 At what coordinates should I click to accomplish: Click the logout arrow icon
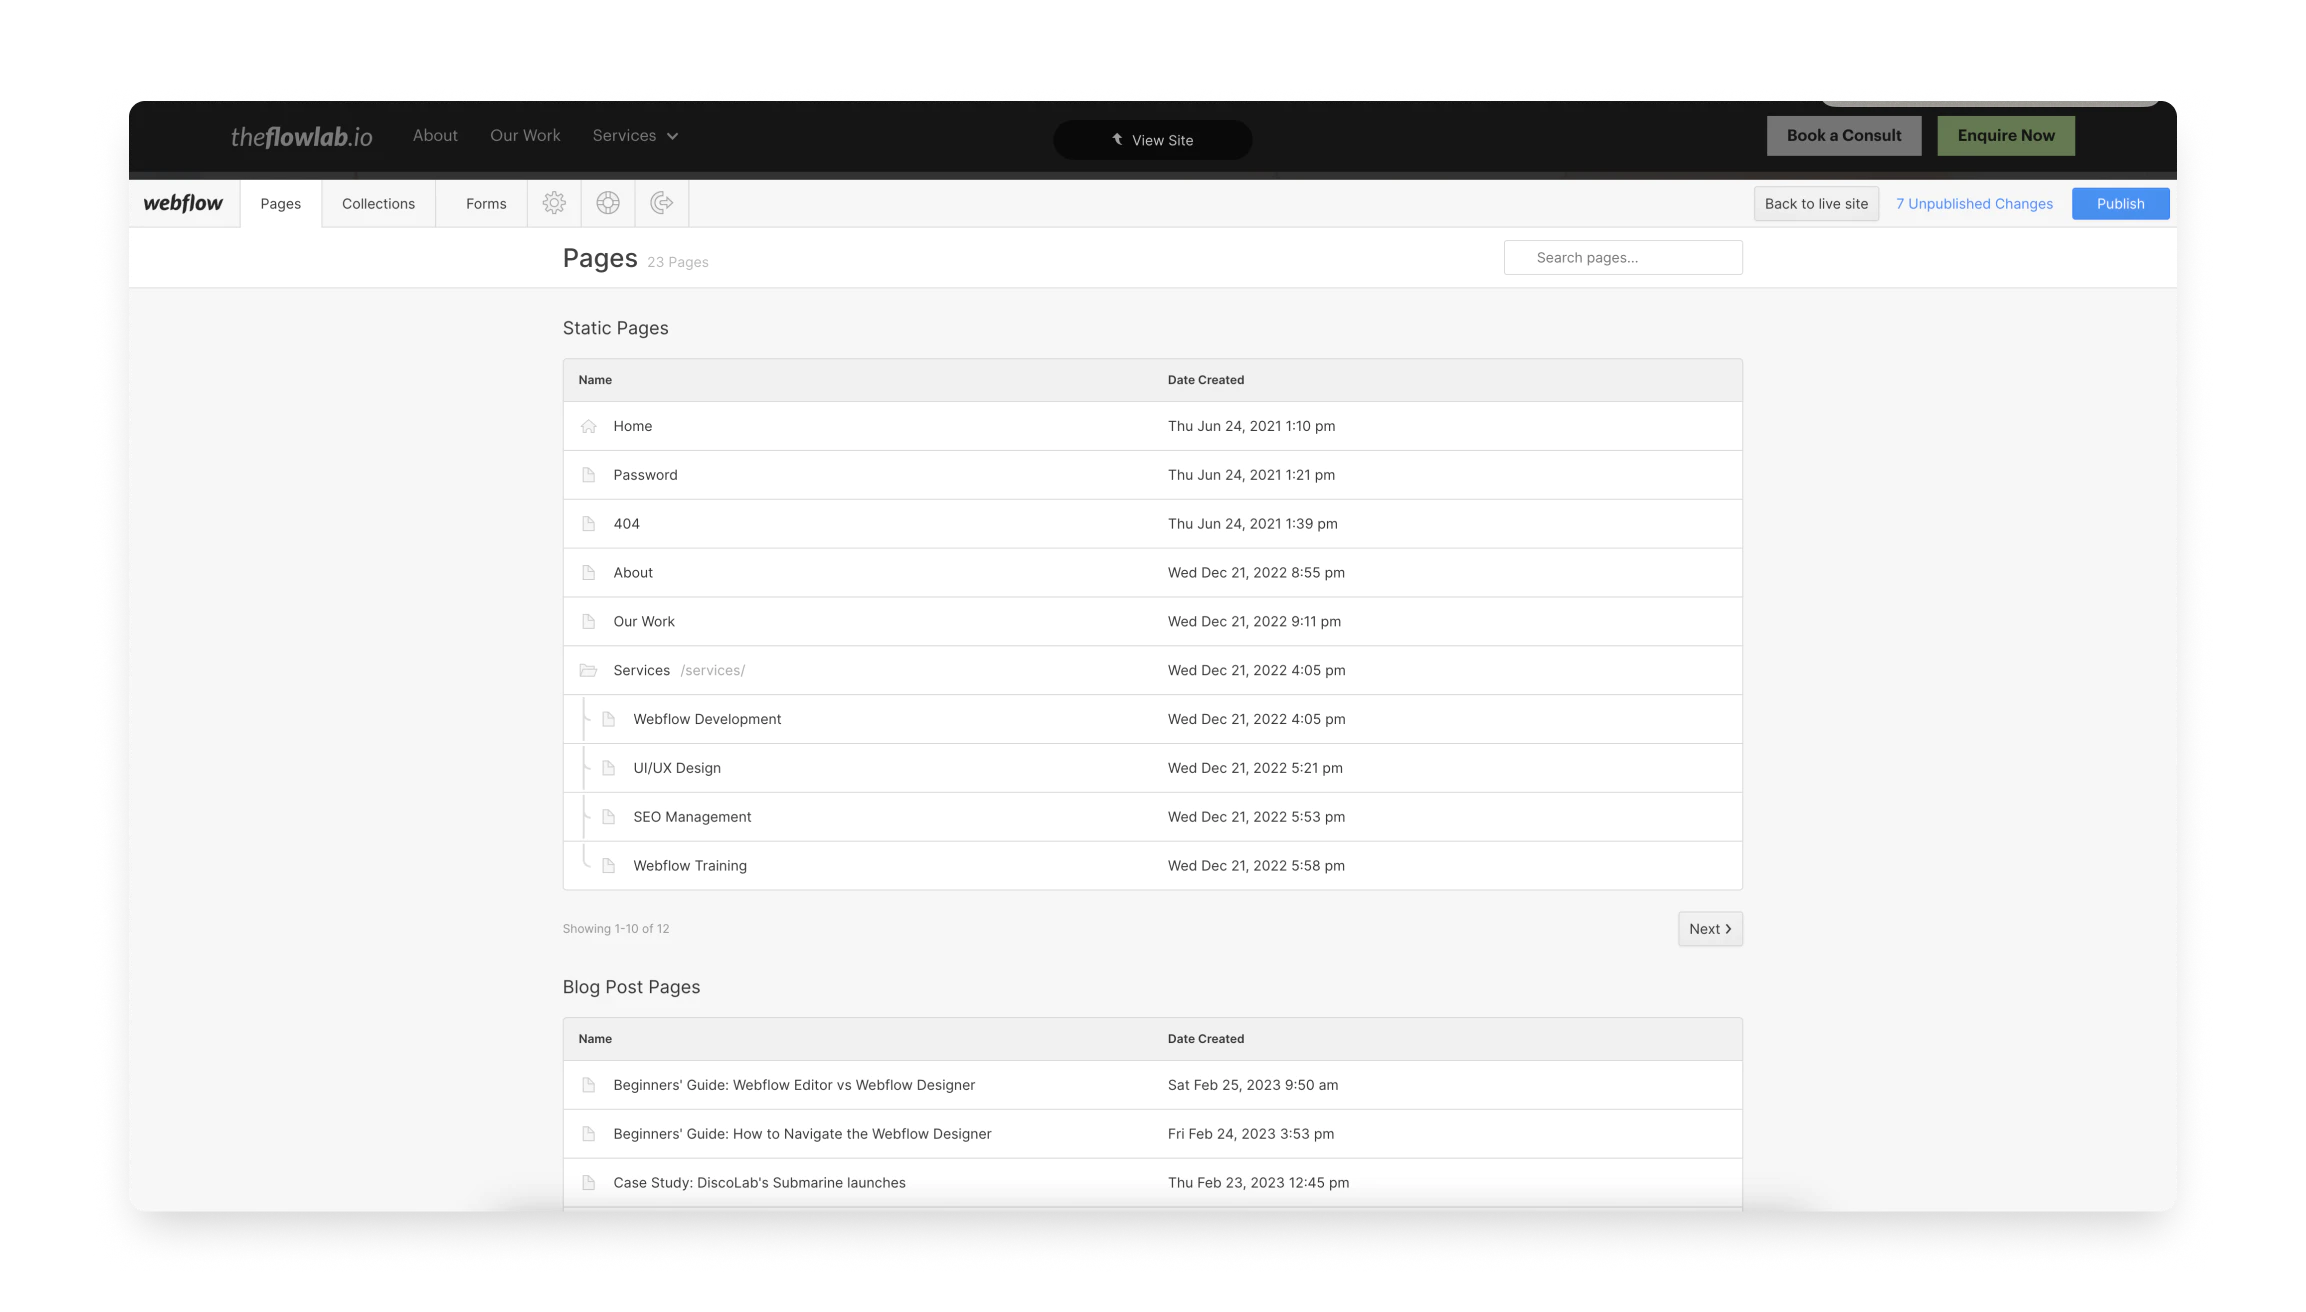tap(661, 203)
